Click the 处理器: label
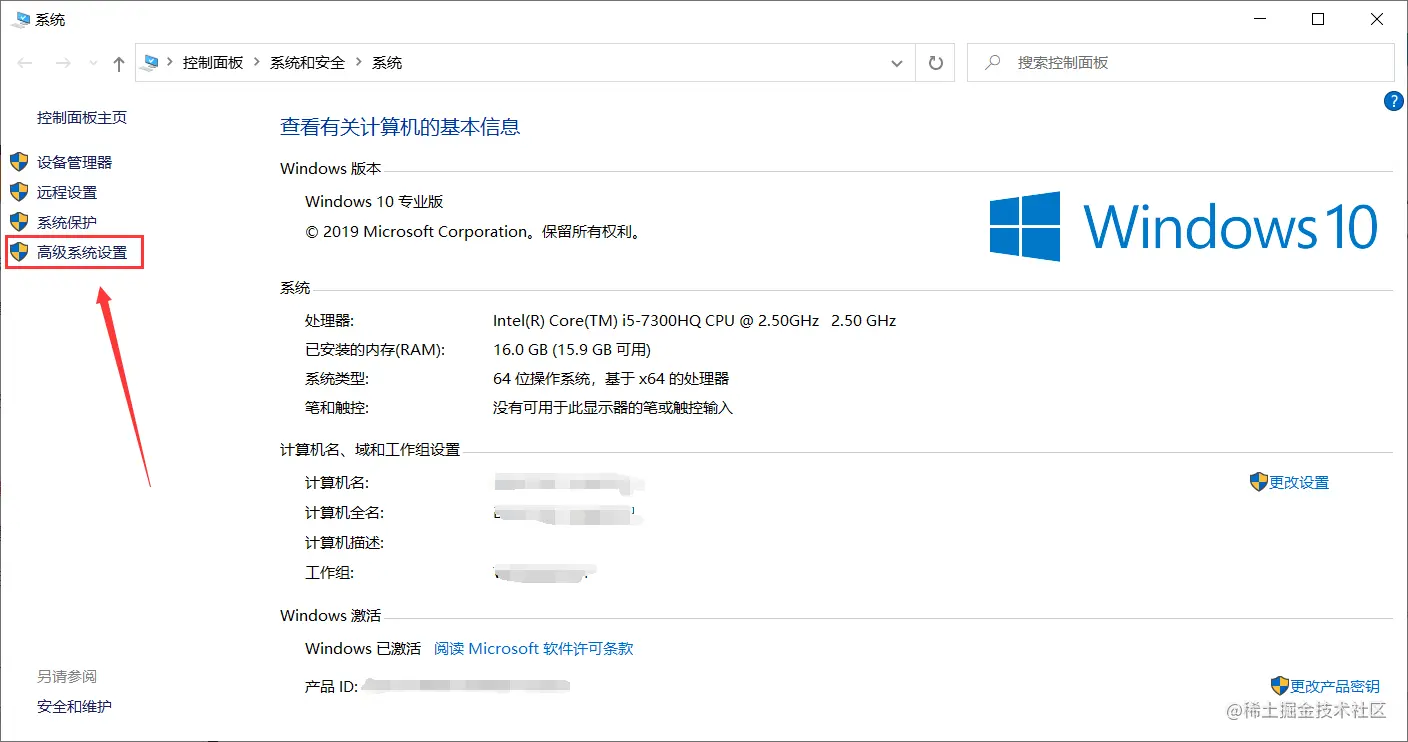The width and height of the screenshot is (1408, 742). point(330,321)
